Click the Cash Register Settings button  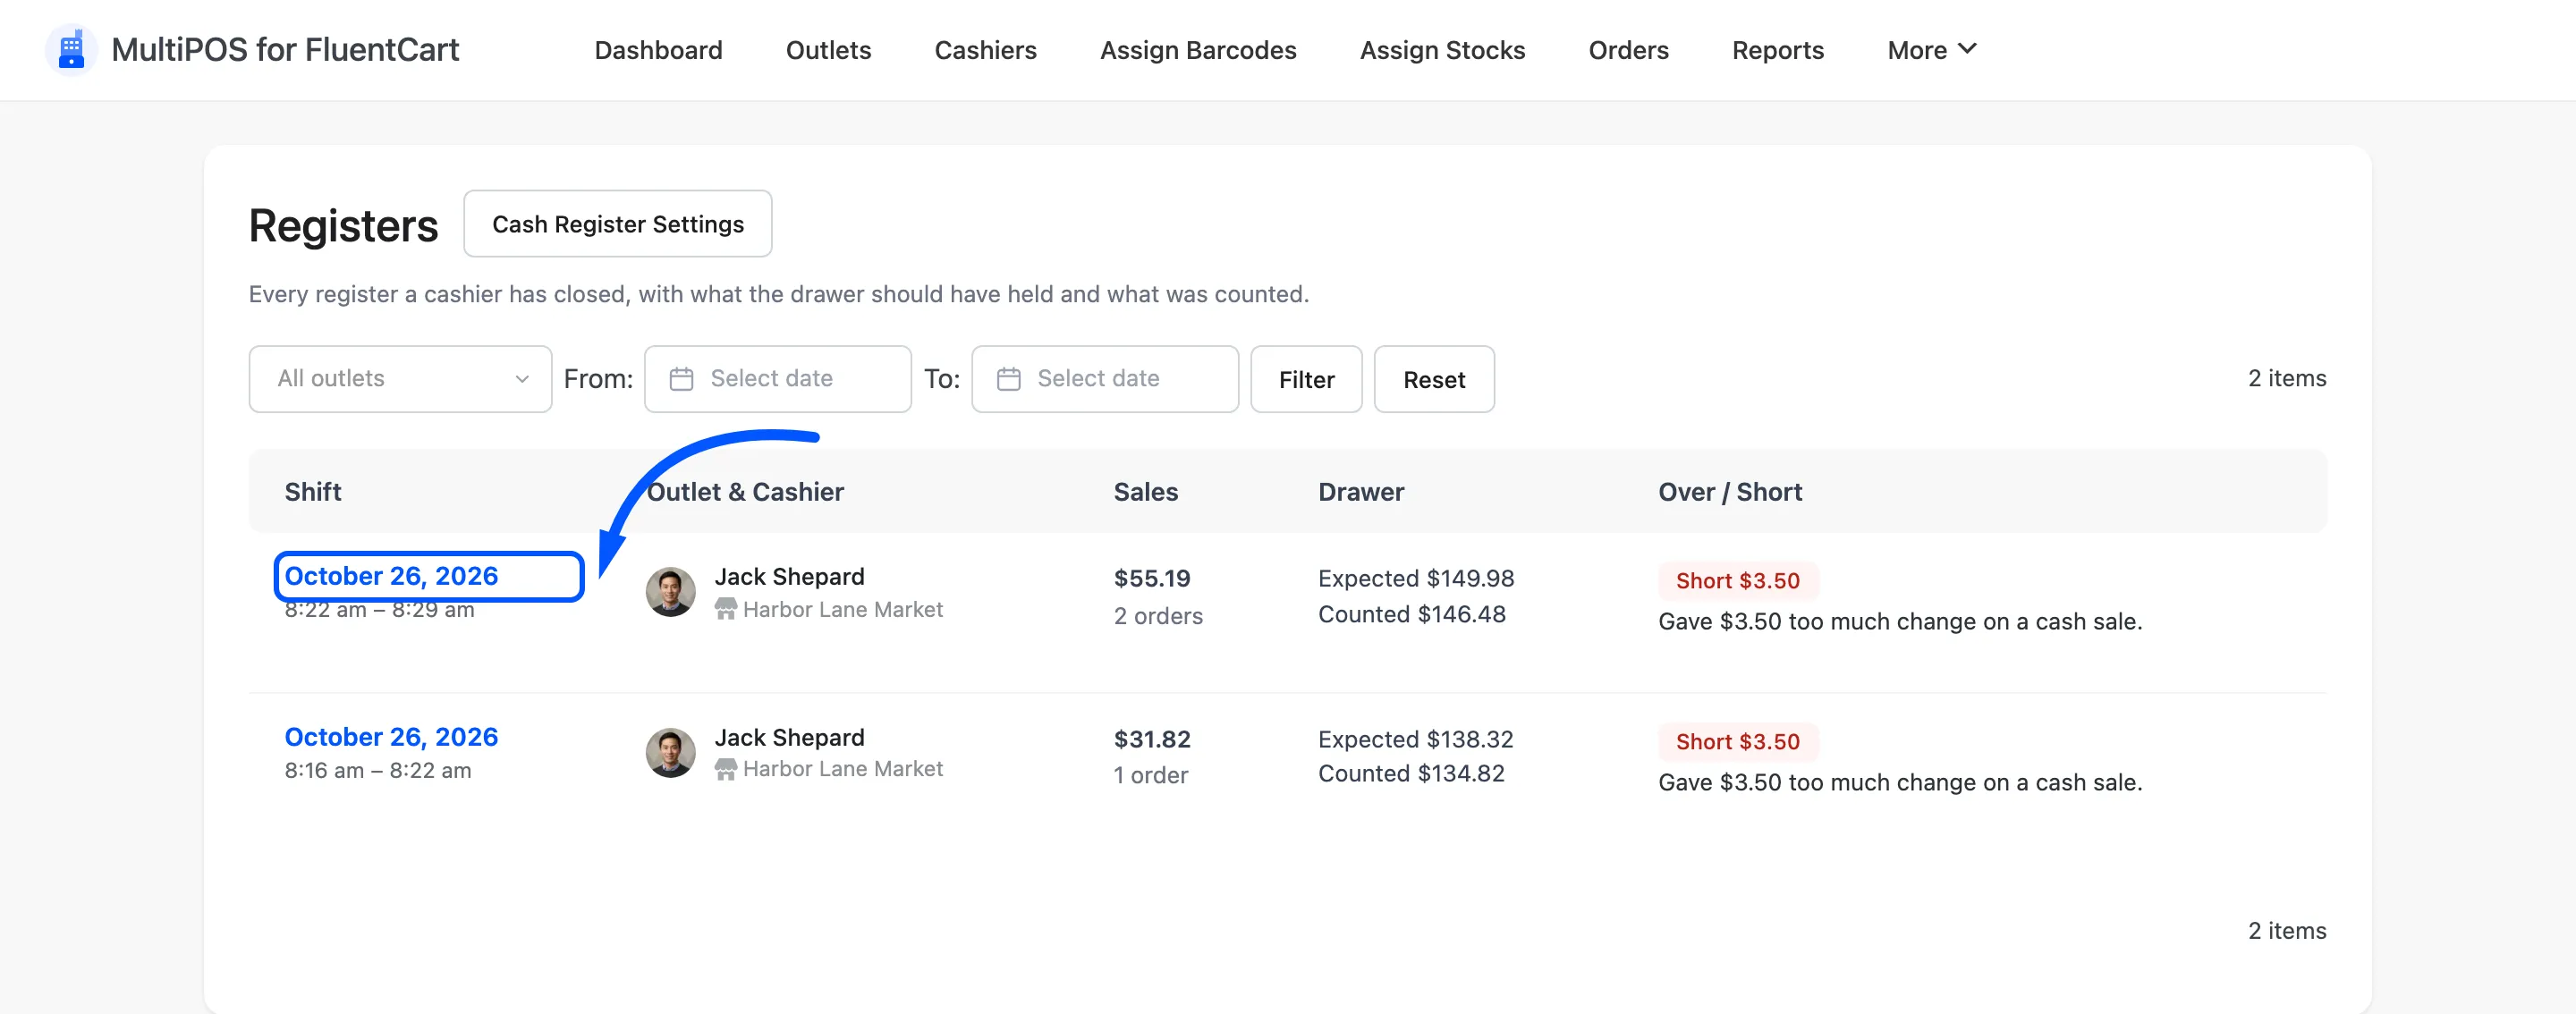coord(617,224)
